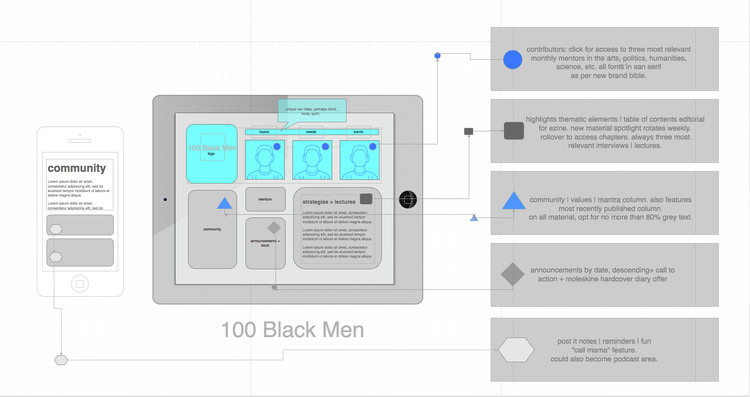Click the strategies + lectures heading
Image resolution: width=750 pixels, height=397 pixels.
[329, 202]
